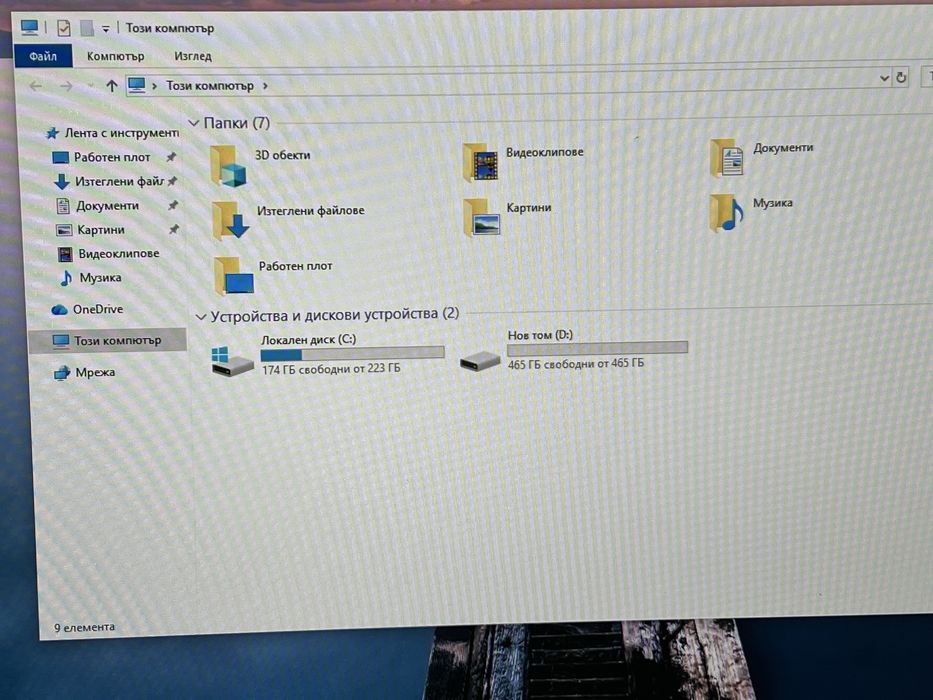This screenshot has width=933, height=700.
Task: Go to Работен плот in the sidebar
Action: tap(101, 157)
